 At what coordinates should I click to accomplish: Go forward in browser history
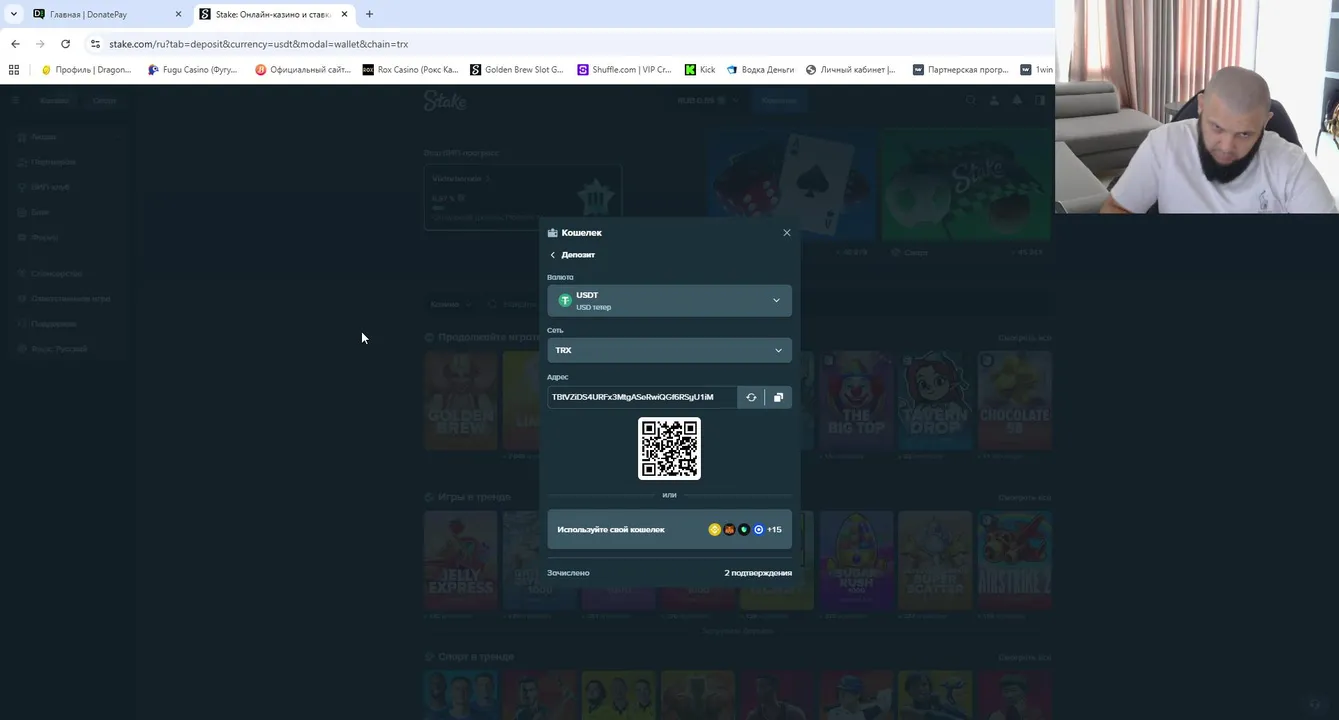[x=40, y=44]
